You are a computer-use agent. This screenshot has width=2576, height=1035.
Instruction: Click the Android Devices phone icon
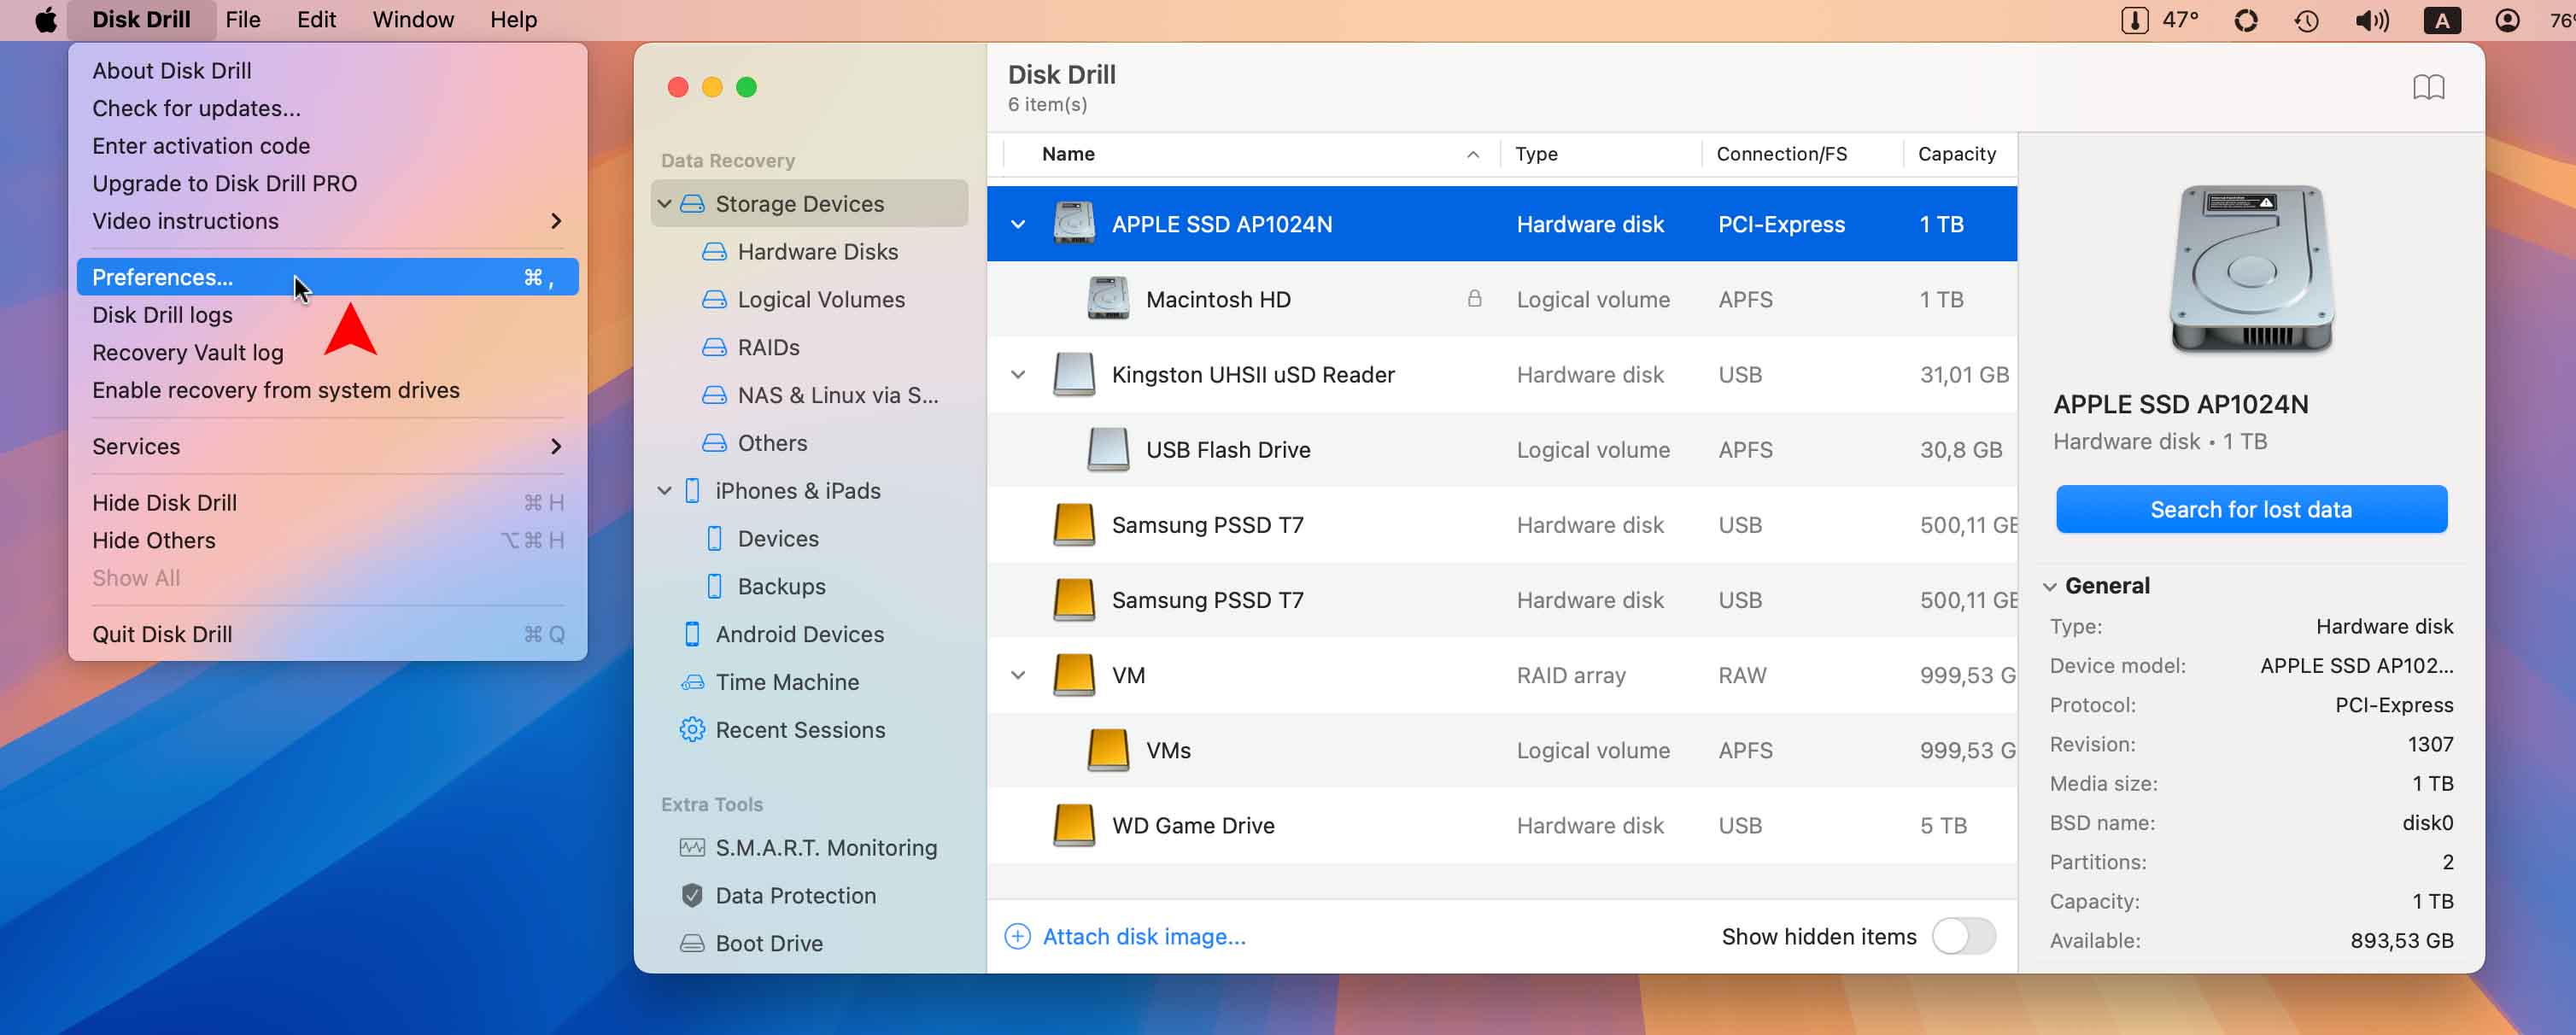pyautogui.click(x=692, y=634)
